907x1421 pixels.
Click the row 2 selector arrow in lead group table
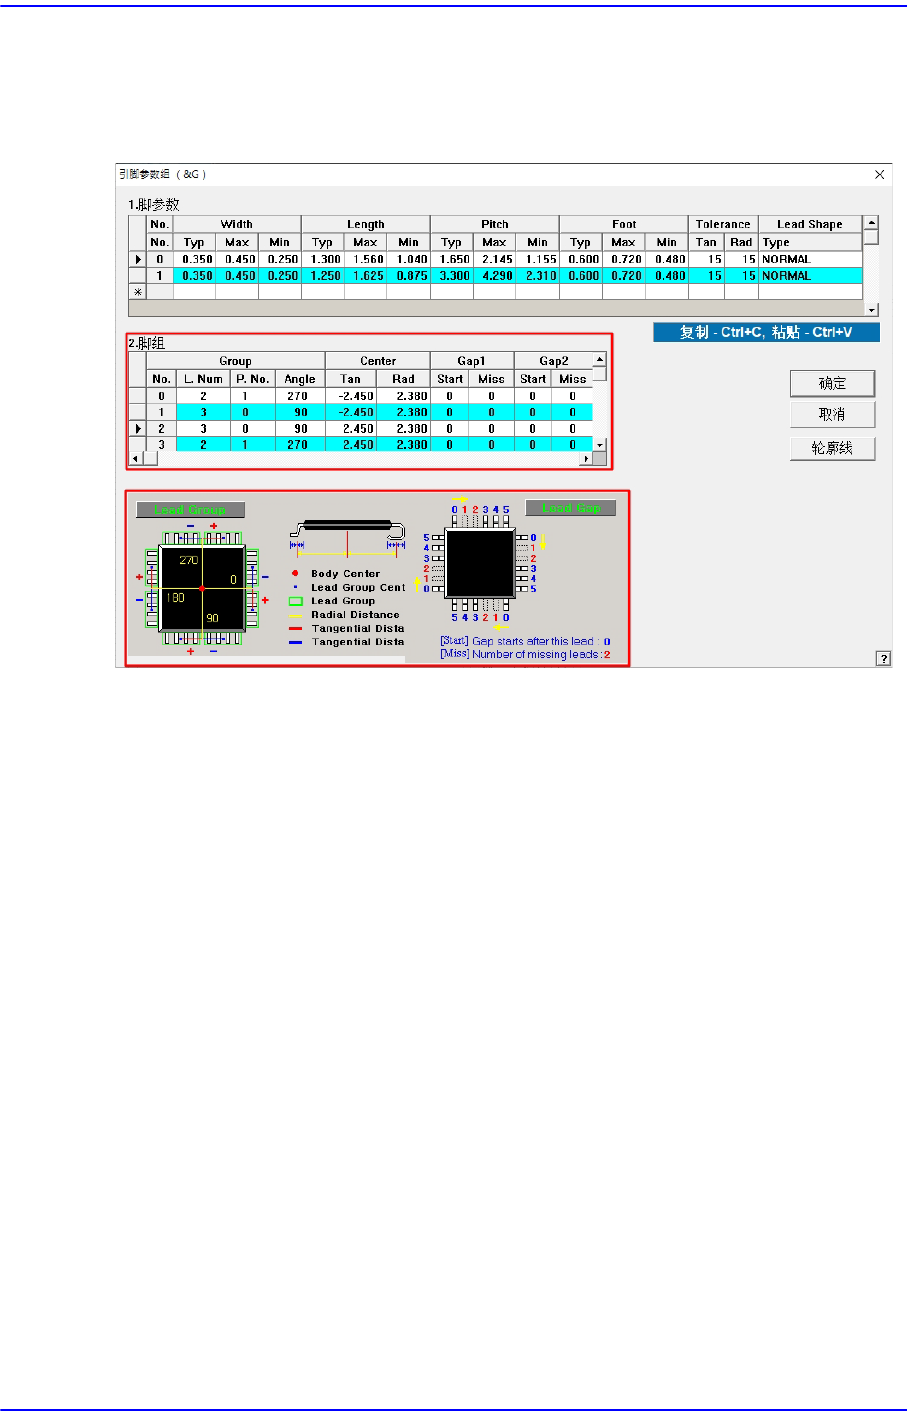click(x=138, y=428)
